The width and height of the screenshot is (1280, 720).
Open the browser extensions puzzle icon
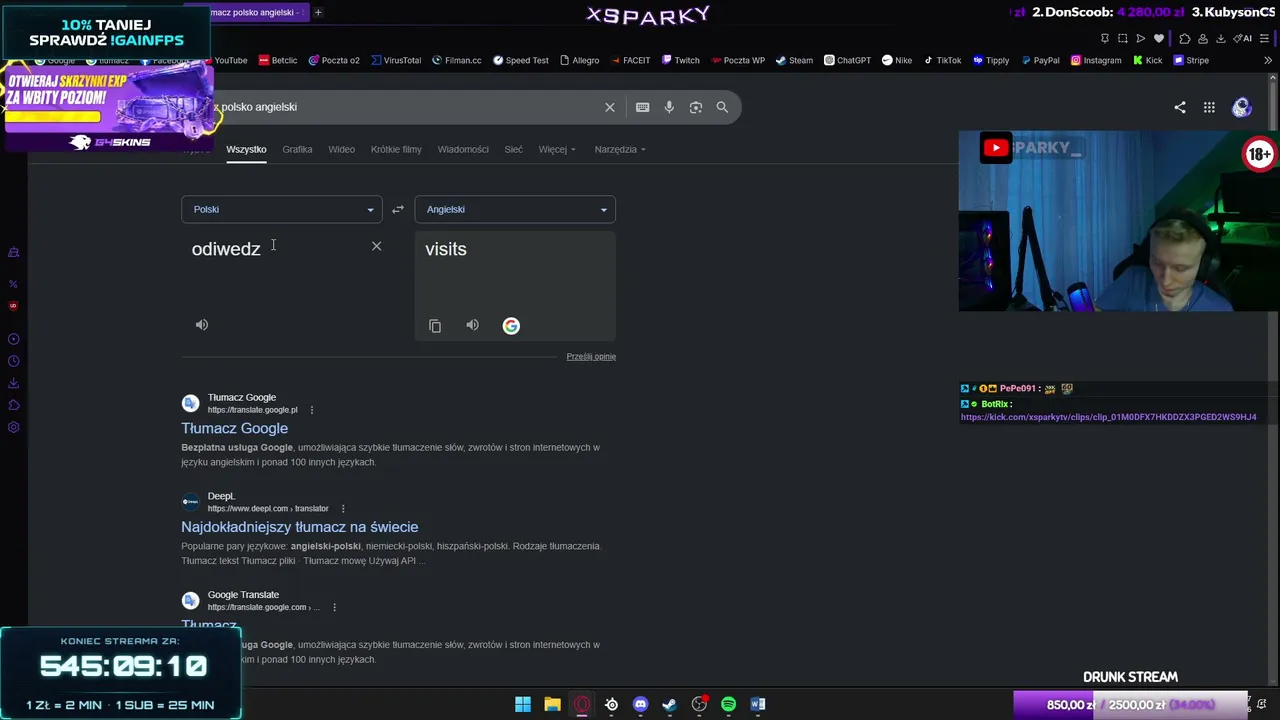click(x=1184, y=38)
